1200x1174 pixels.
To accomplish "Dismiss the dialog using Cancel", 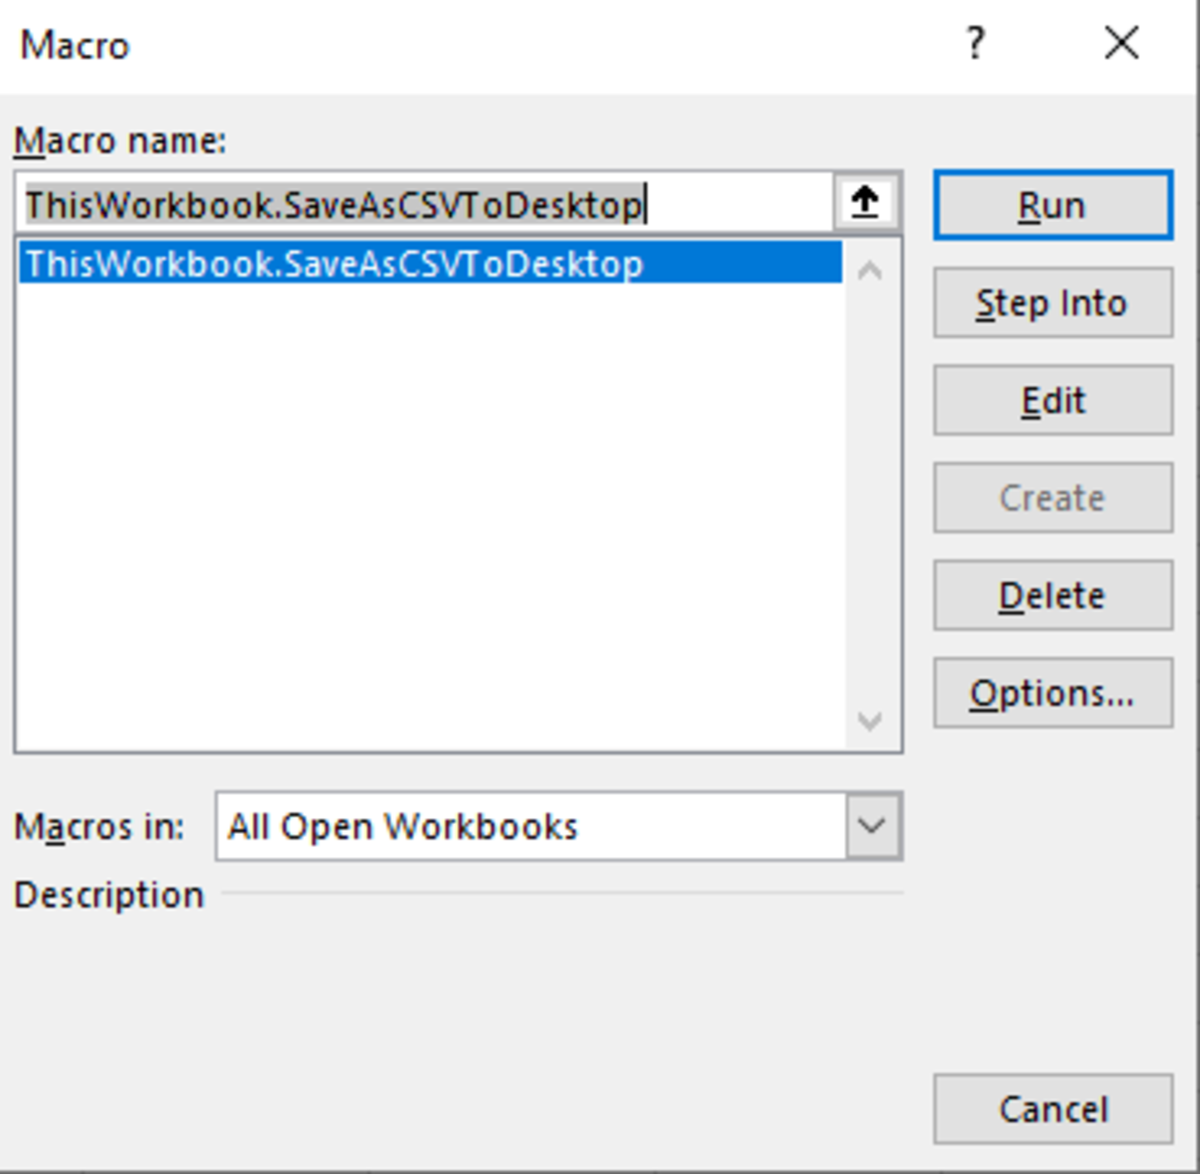I will coord(1052,1109).
